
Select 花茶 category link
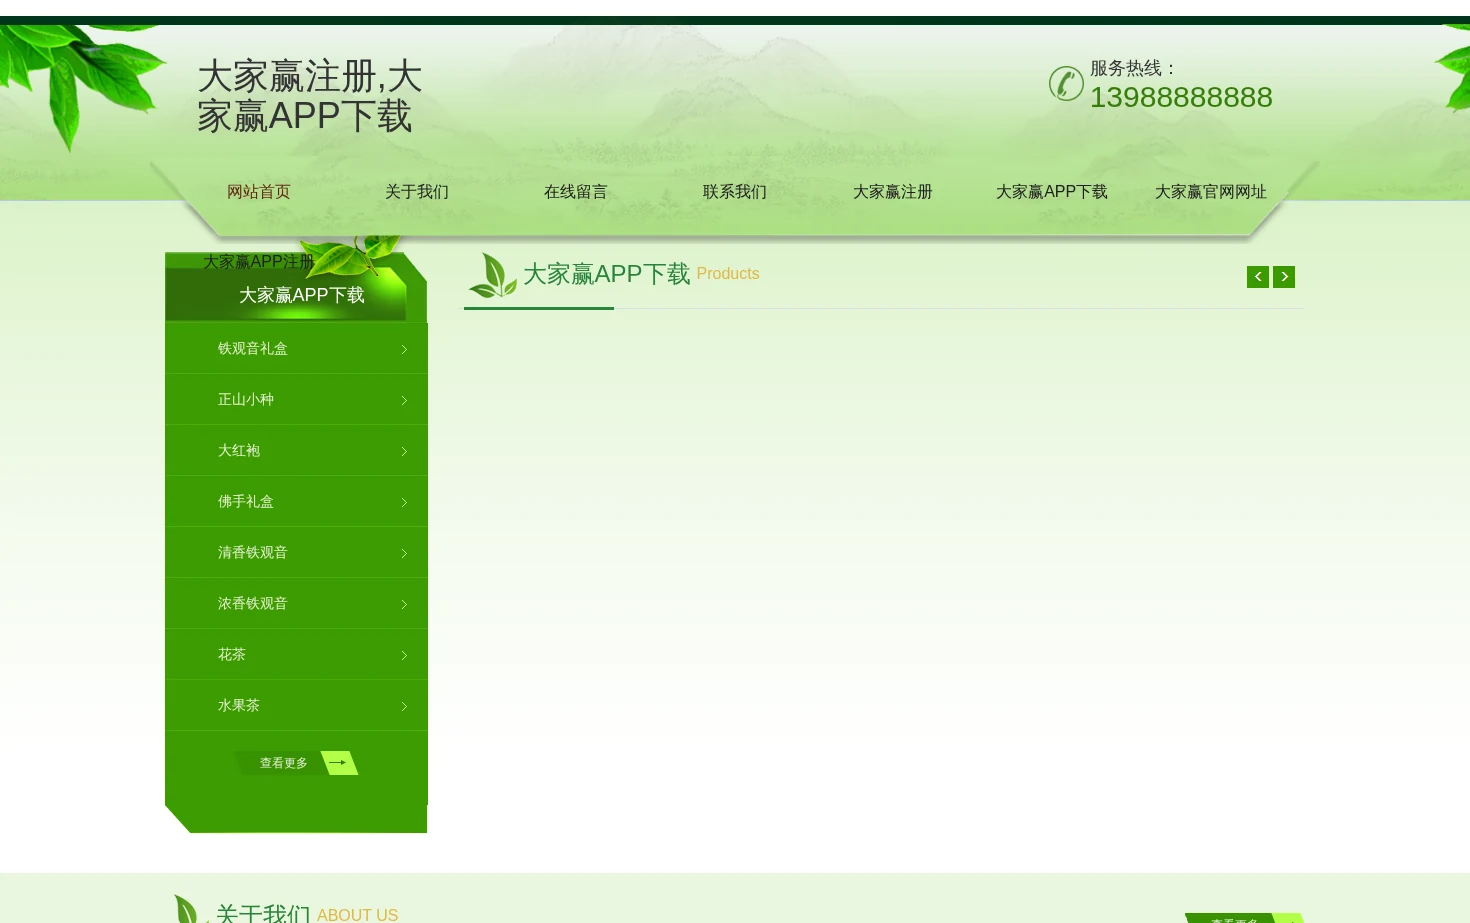point(232,654)
